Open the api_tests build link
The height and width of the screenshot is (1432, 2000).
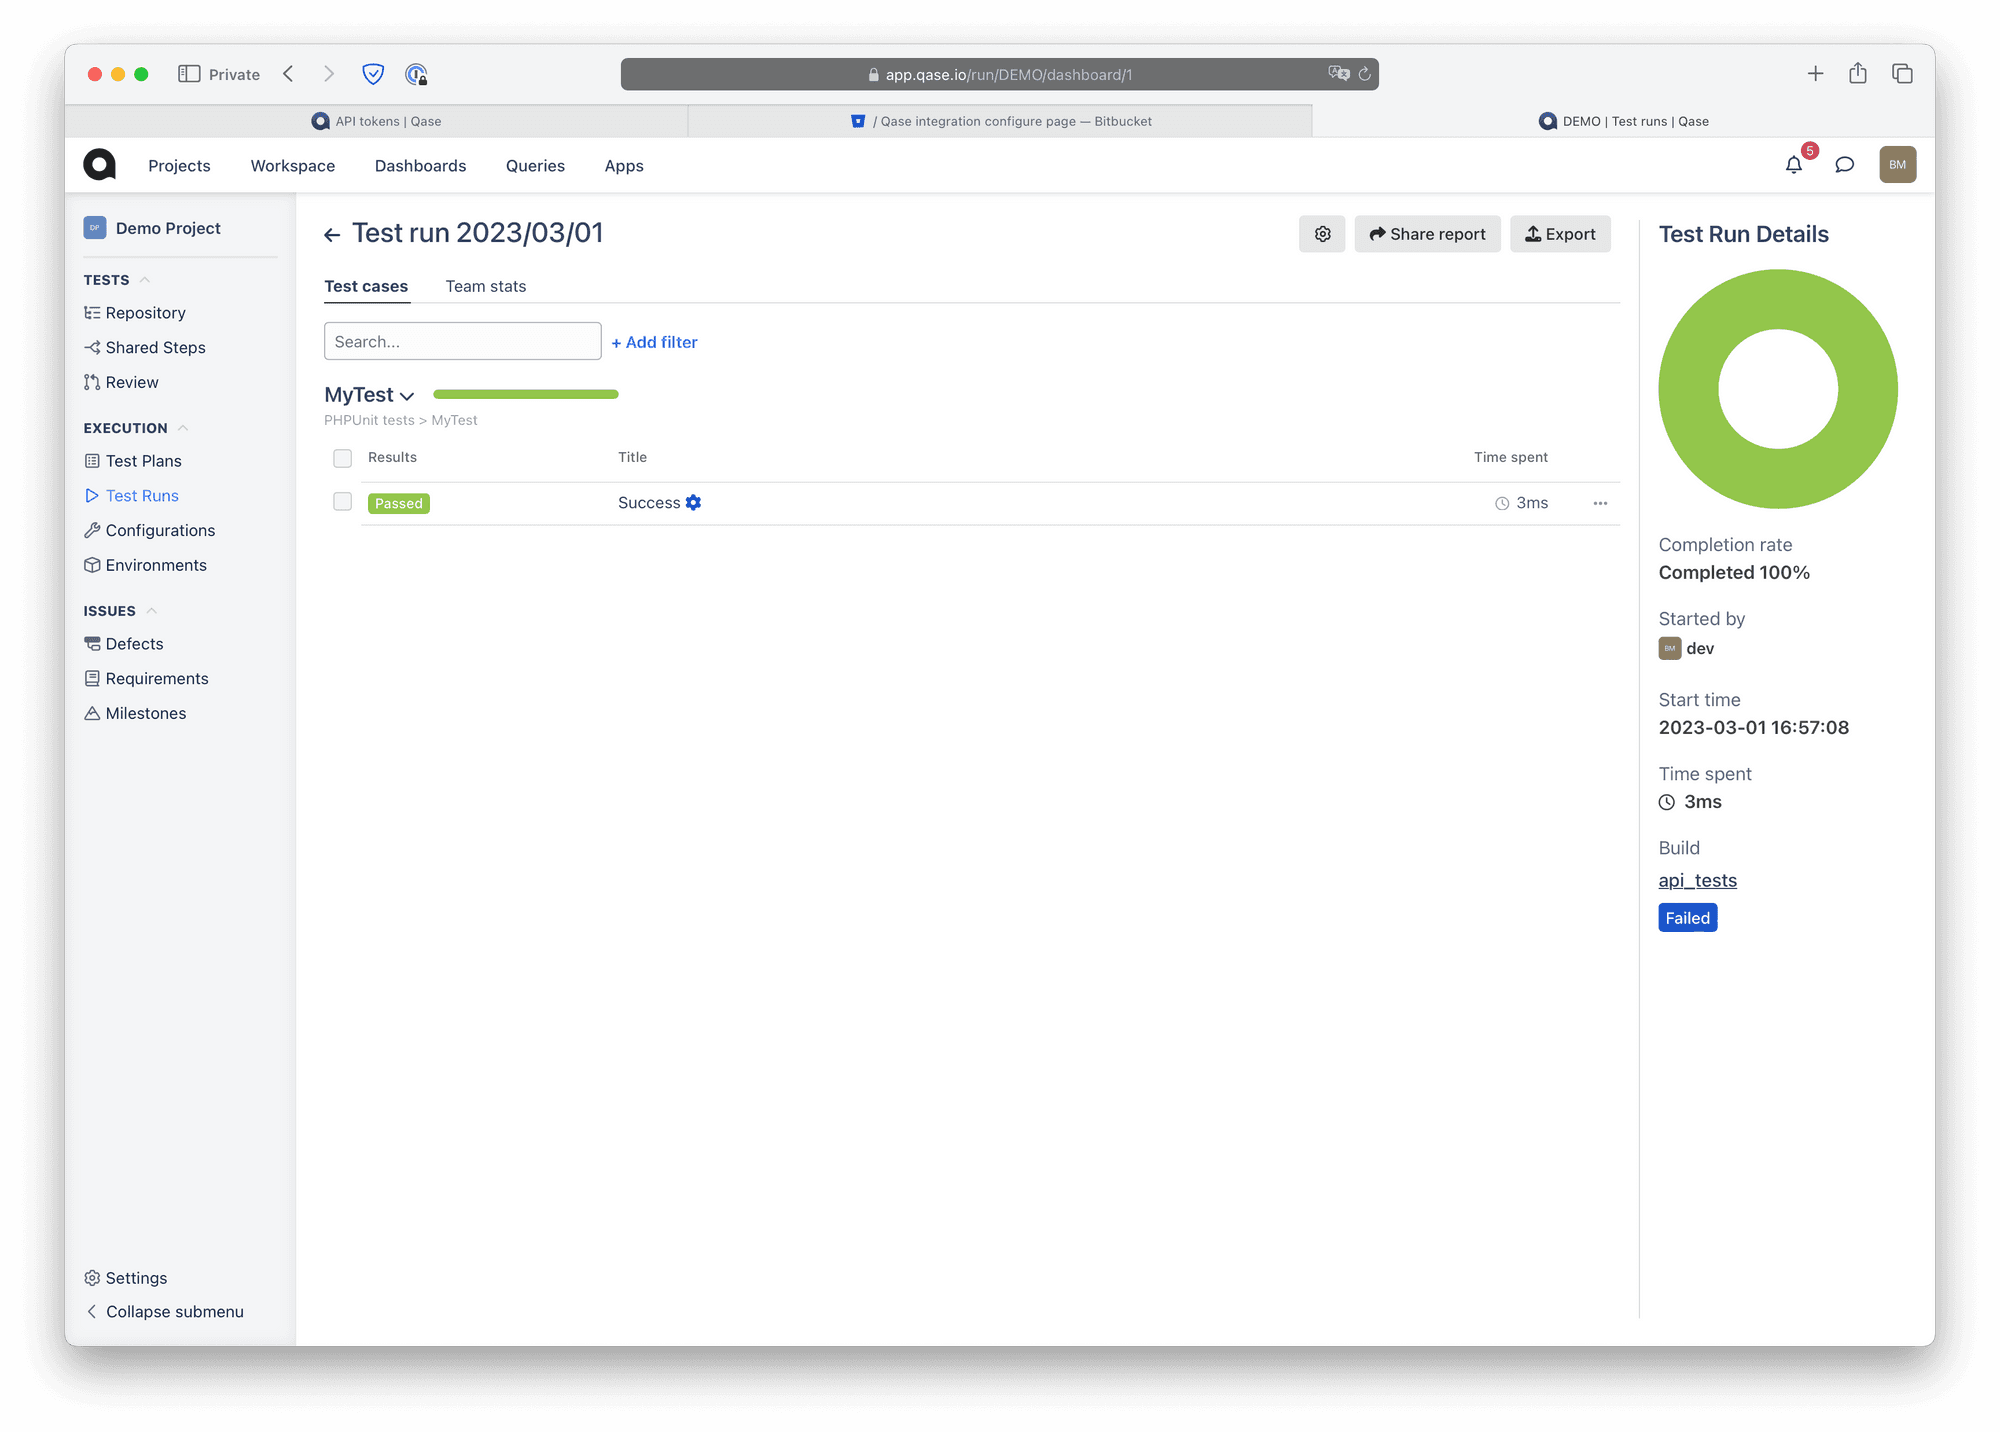pyautogui.click(x=1698, y=880)
